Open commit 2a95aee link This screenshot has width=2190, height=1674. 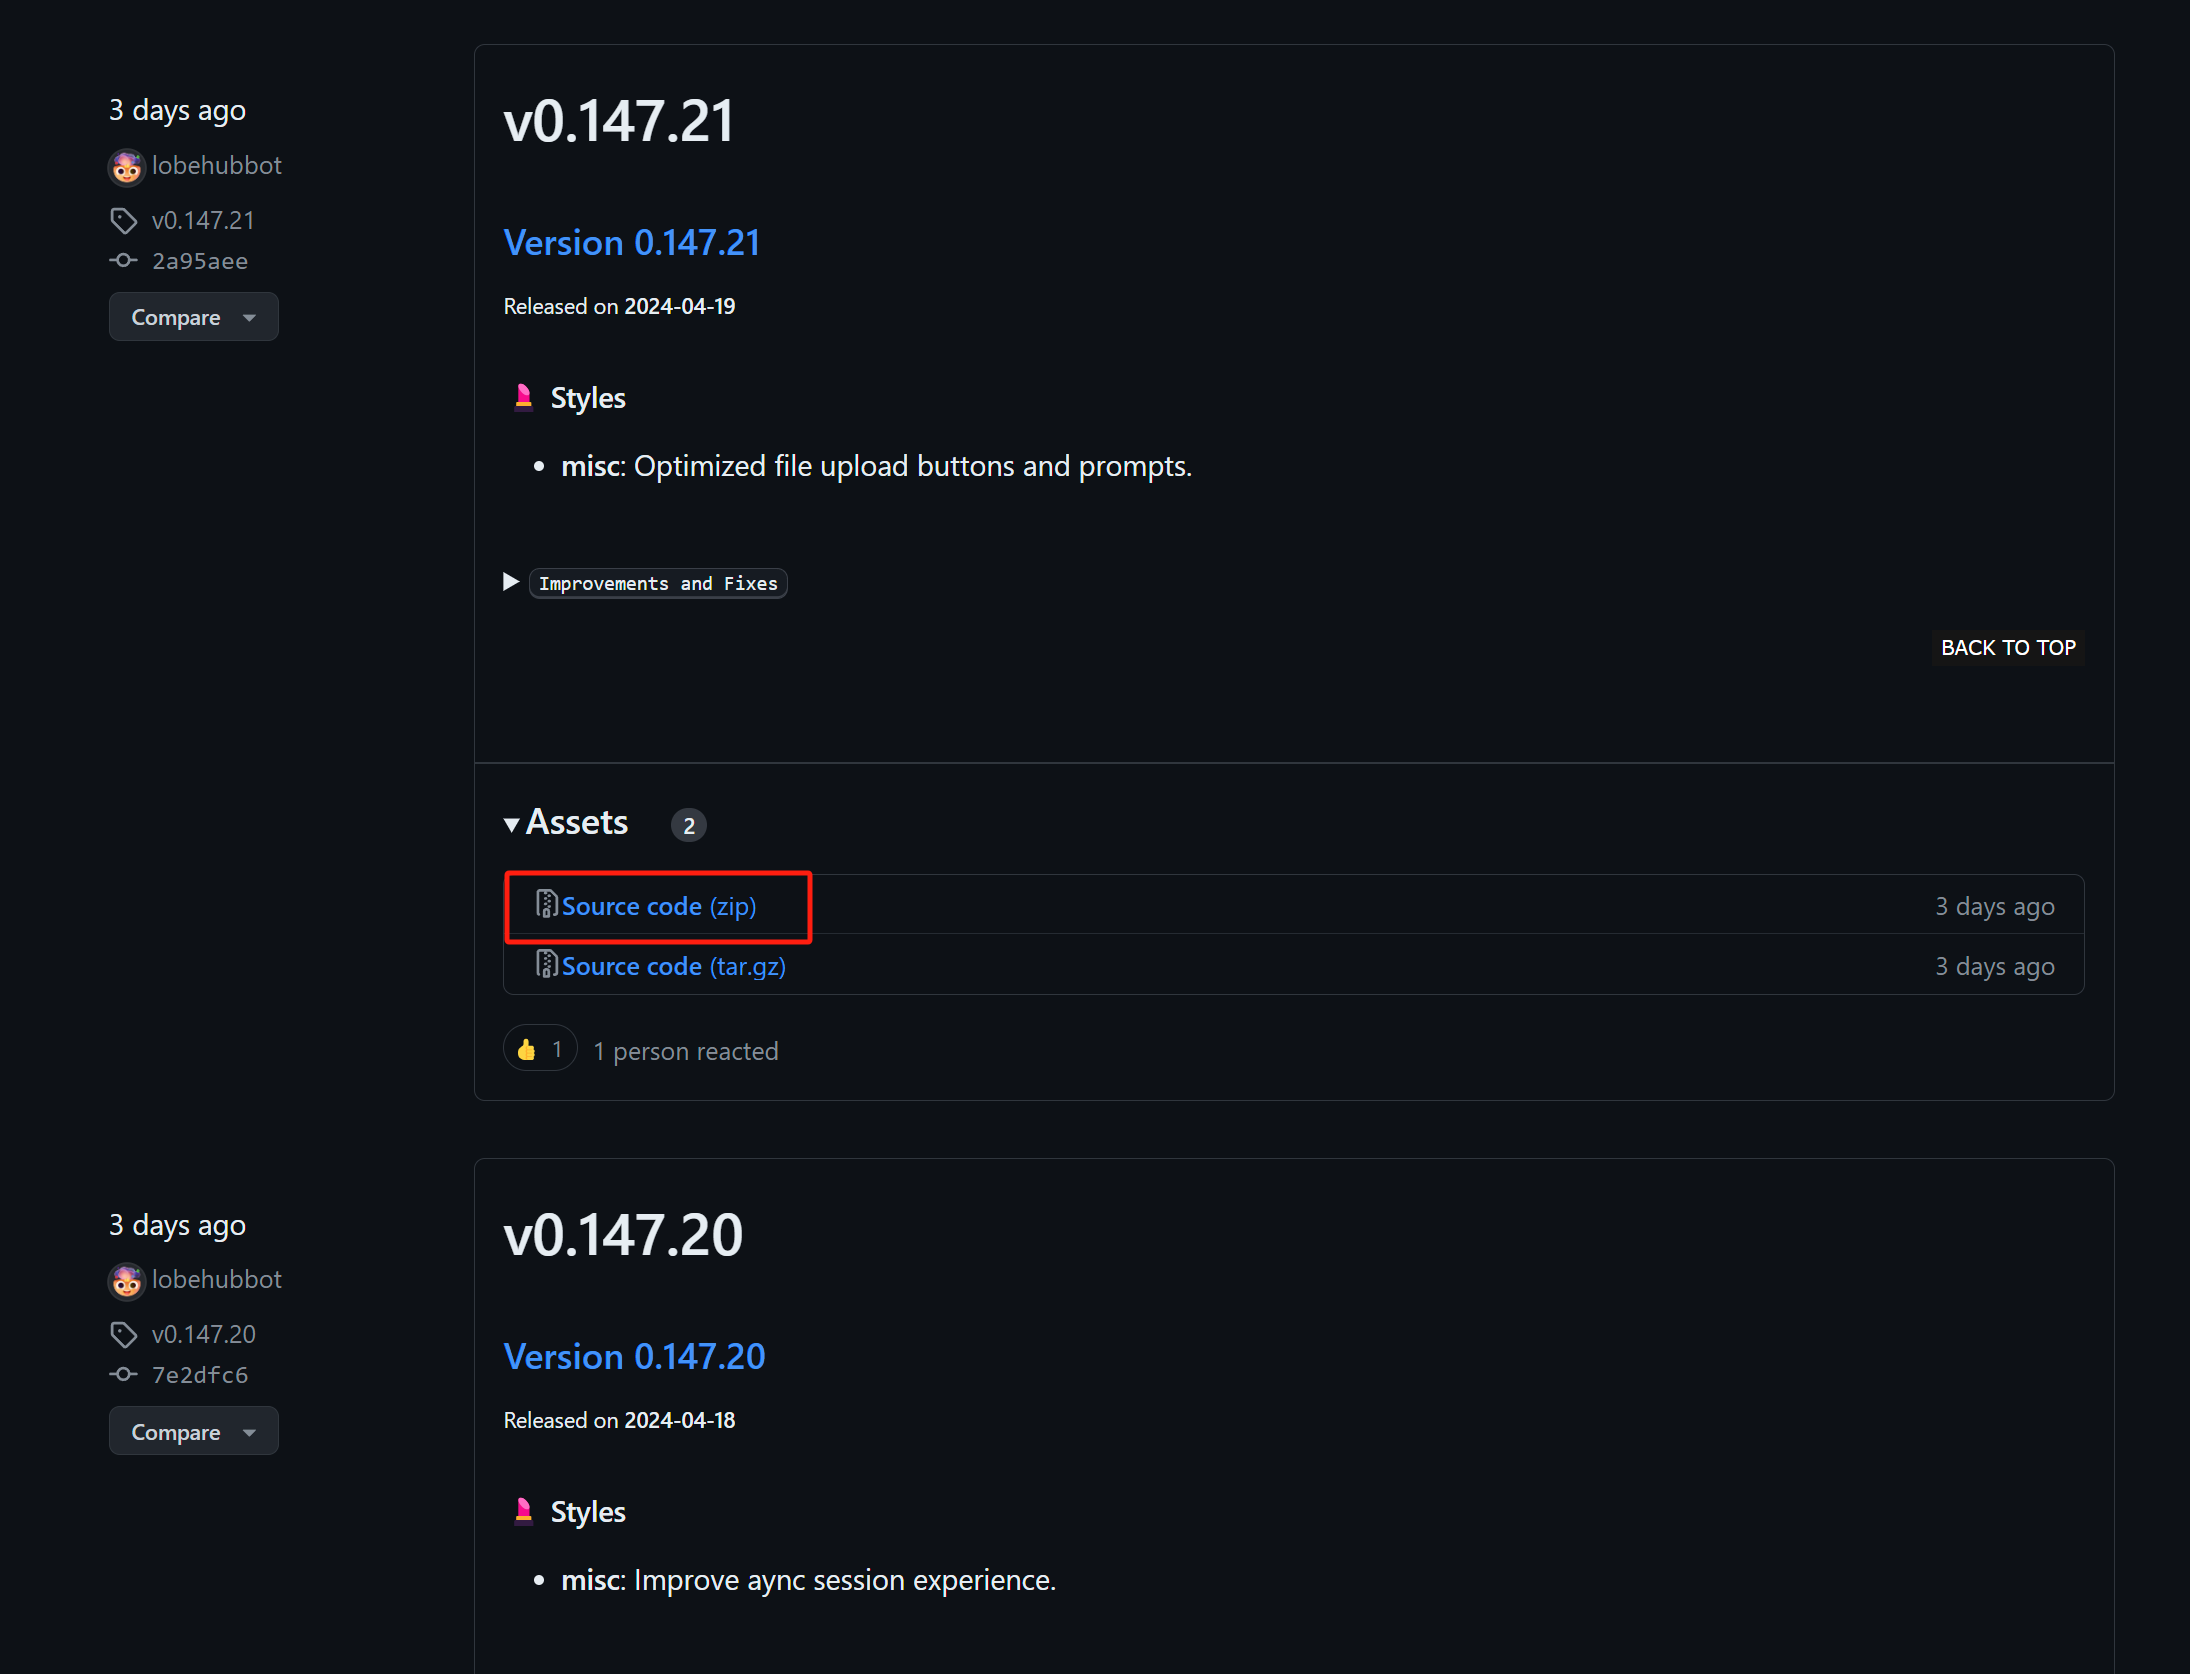pos(199,261)
